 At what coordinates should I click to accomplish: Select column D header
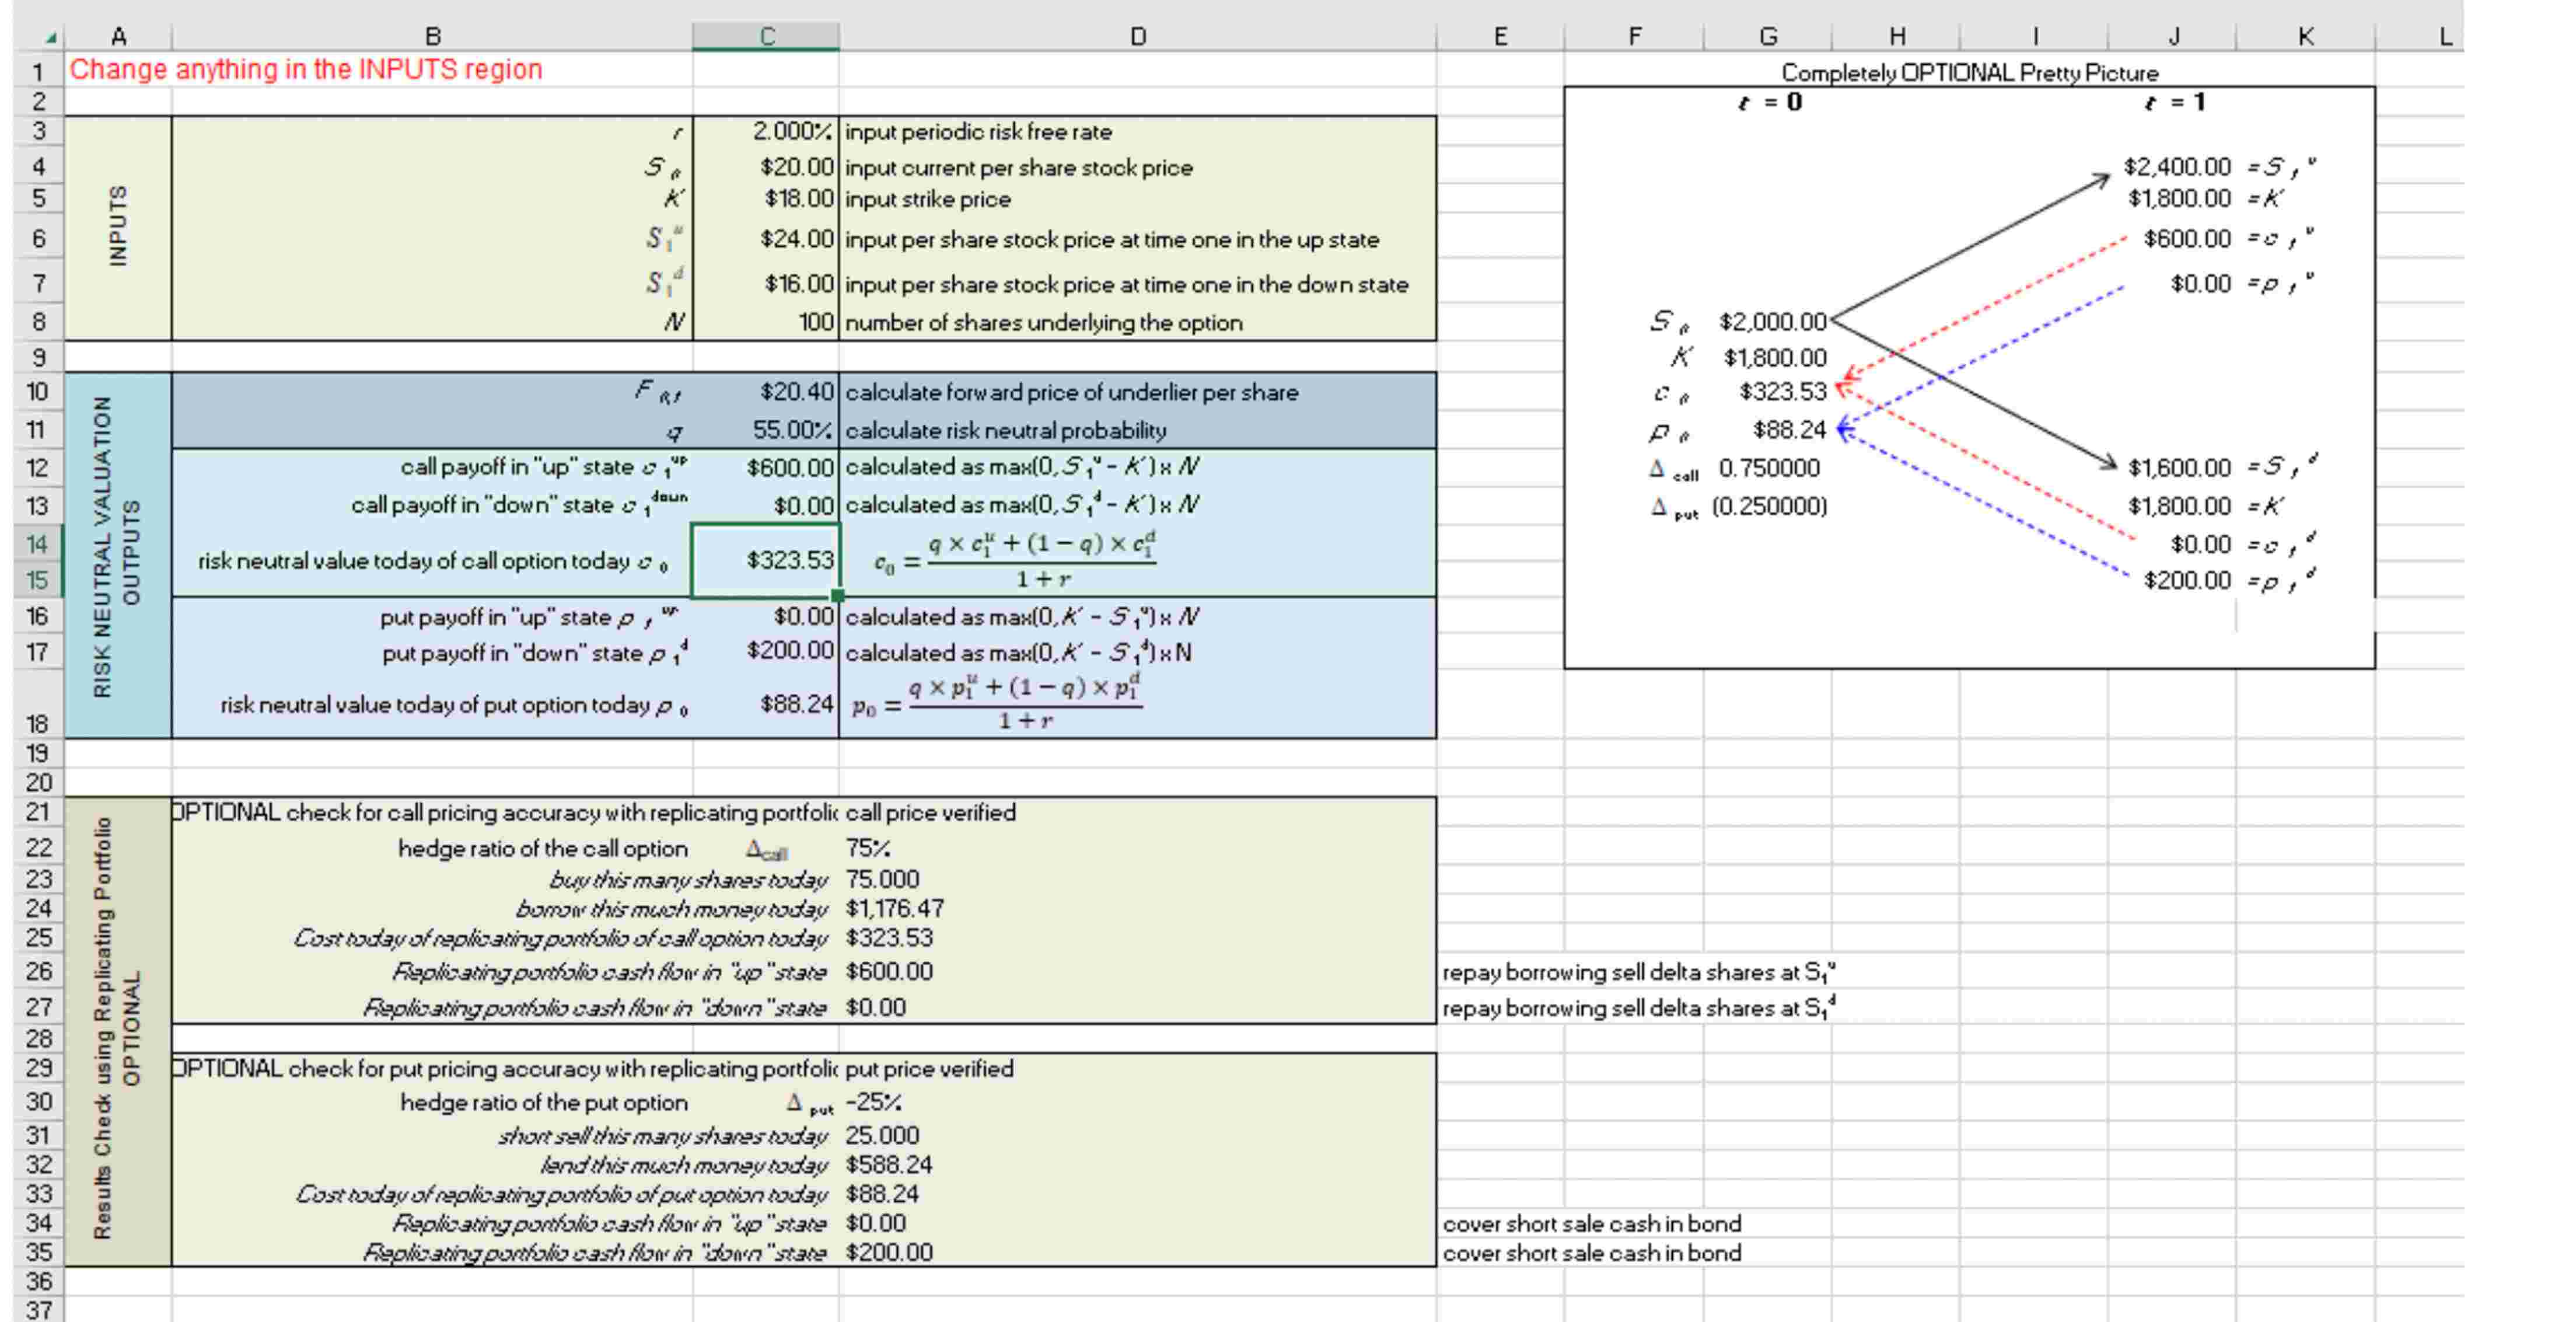(1137, 37)
